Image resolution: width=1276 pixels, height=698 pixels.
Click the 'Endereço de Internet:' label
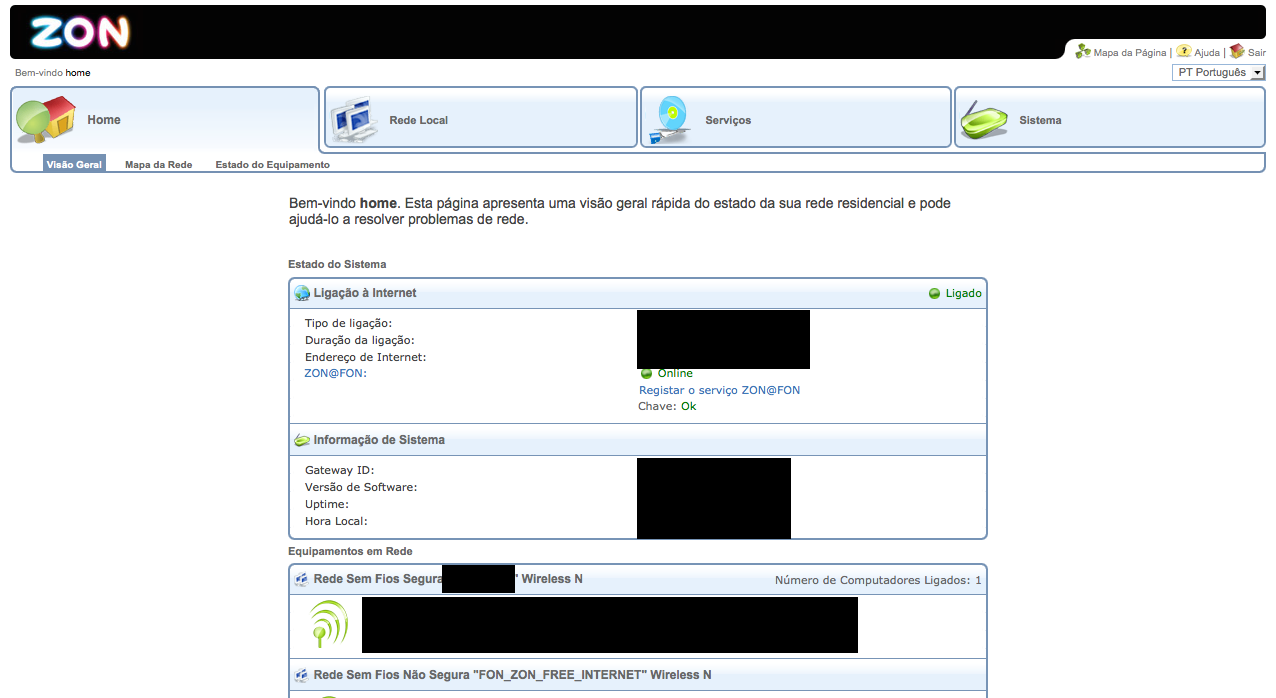pos(365,357)
